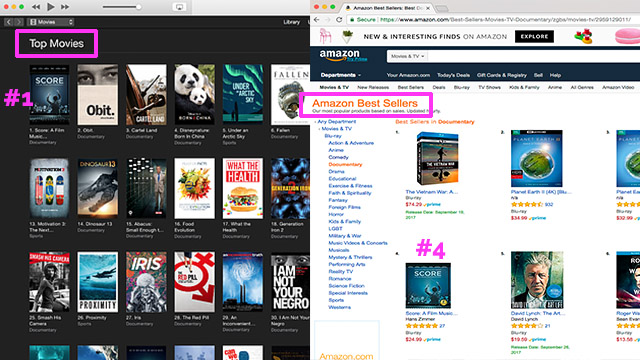Open the Smash His Camera poster
640x360 pixels.
pos(49,282)
